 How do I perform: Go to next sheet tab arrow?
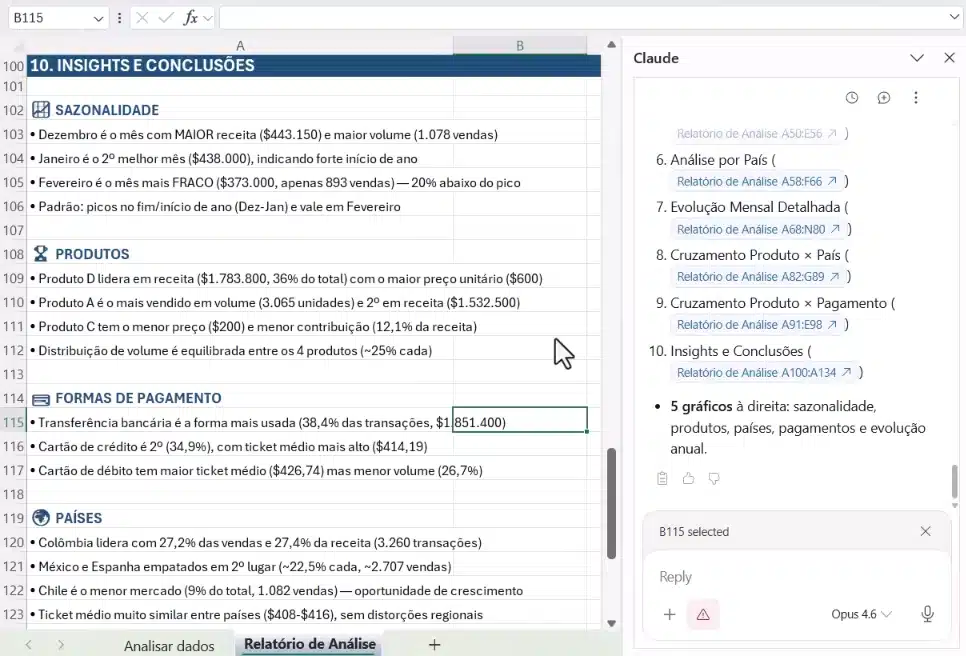[x=60, y=645]
